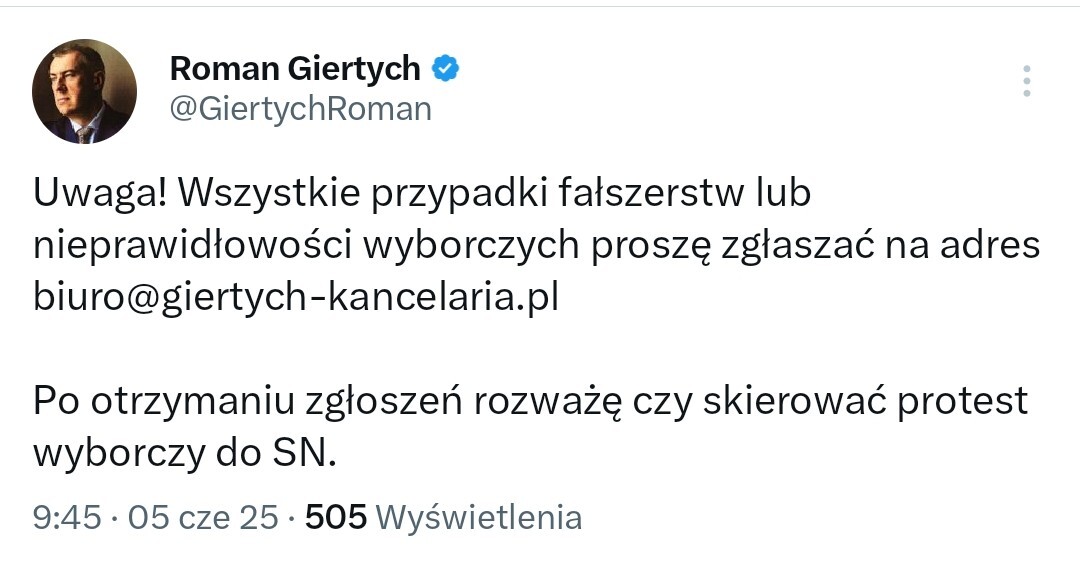This screenshot has width=1080, height=565.
Task: Click the display name Roman Giertych
Action: click(295, 68)
